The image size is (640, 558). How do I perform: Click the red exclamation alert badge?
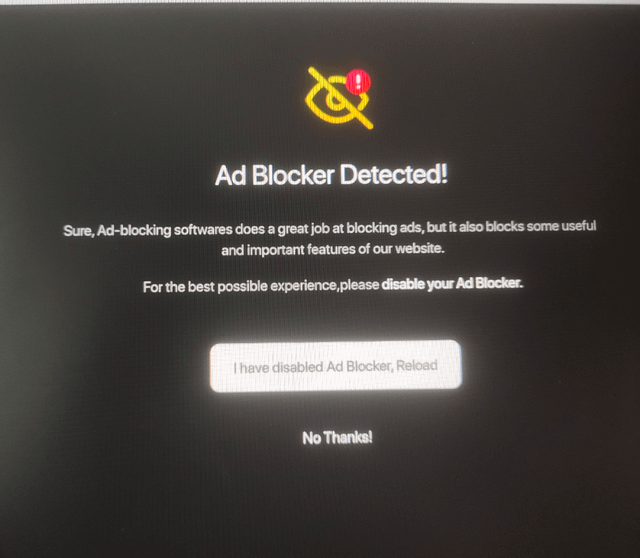pyautogui.click(x=358, y=82)
